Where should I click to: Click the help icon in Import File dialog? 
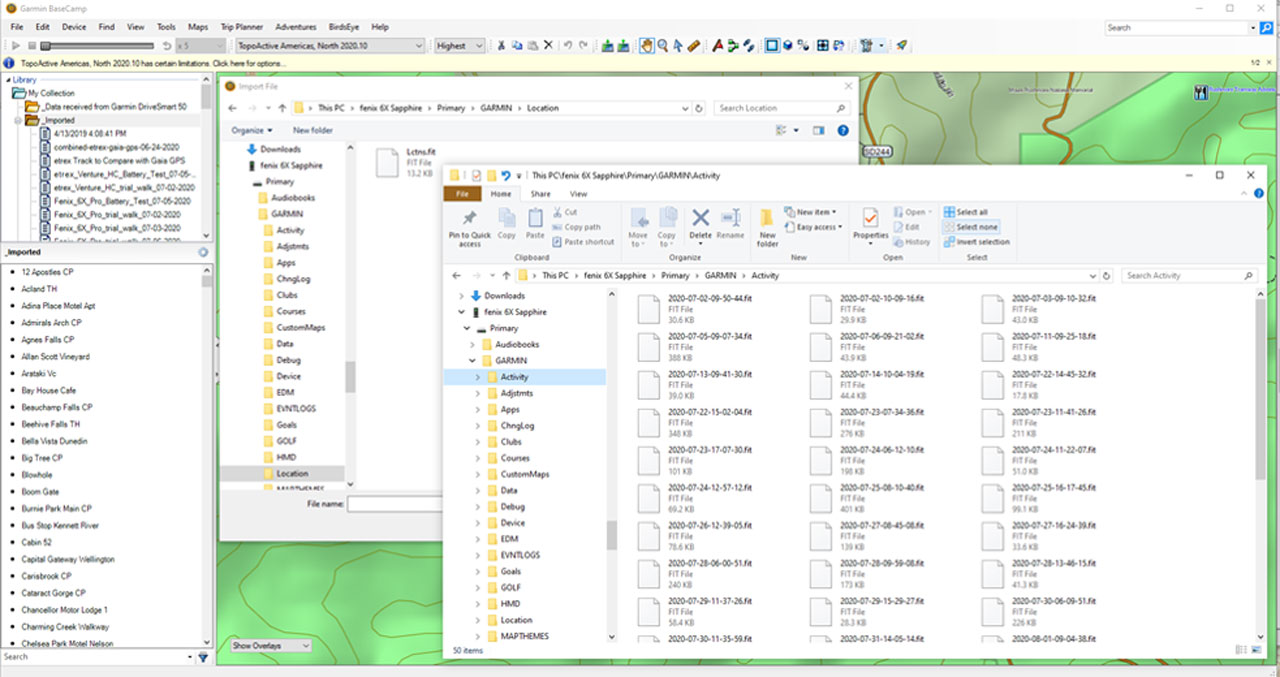point(843,130)
